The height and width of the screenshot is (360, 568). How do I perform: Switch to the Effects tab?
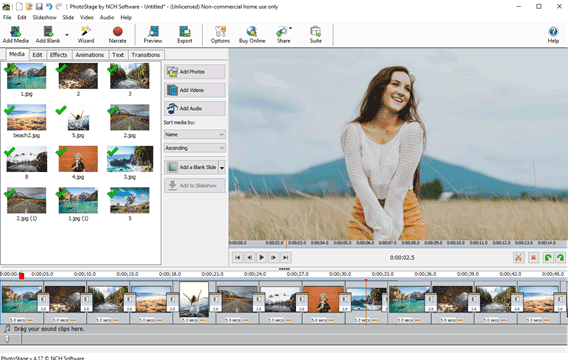click(x=58, y=55)
